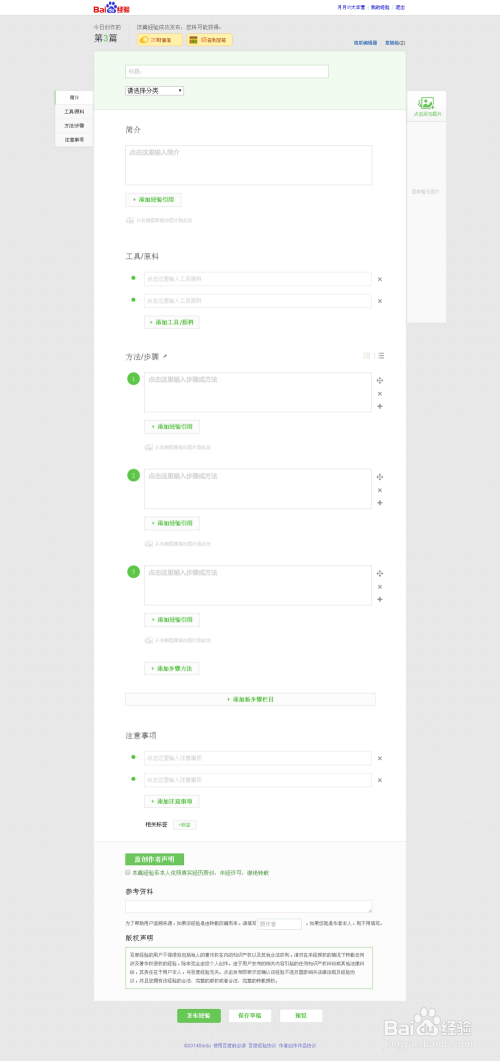
Task: Insert a step using plus icon beside step 3
Action: pos(380,600)
